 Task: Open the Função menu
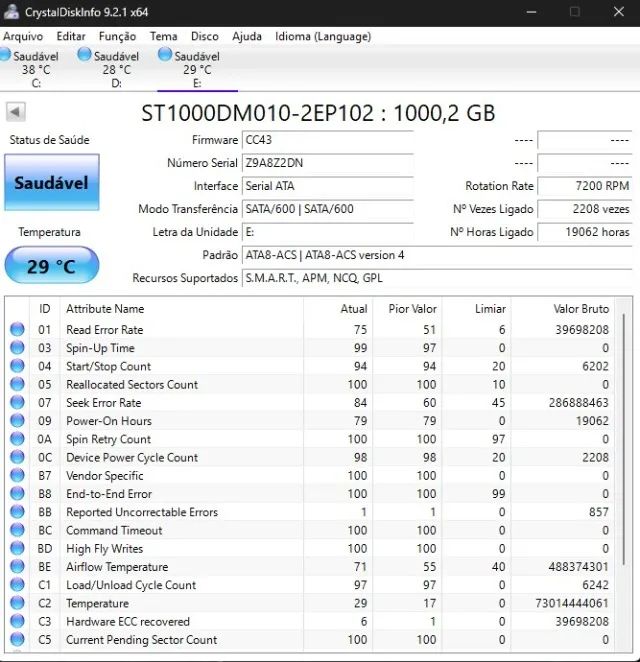point(117,36)
